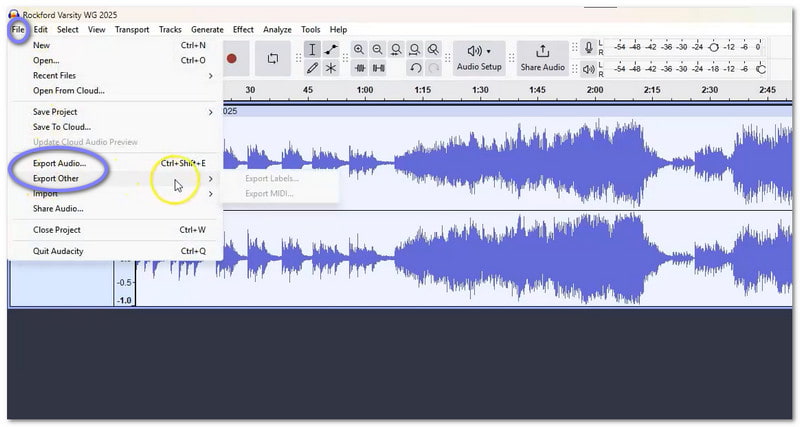
Task: Click the Zoom In magnifier
Action: click(359, 49)
